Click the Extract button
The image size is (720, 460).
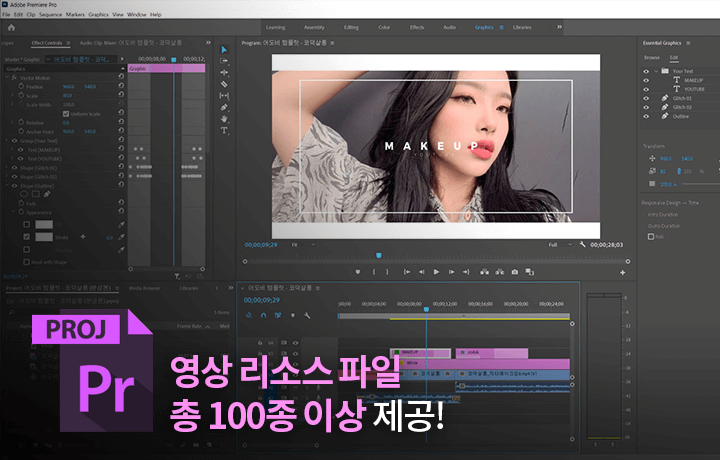(500, 272)
